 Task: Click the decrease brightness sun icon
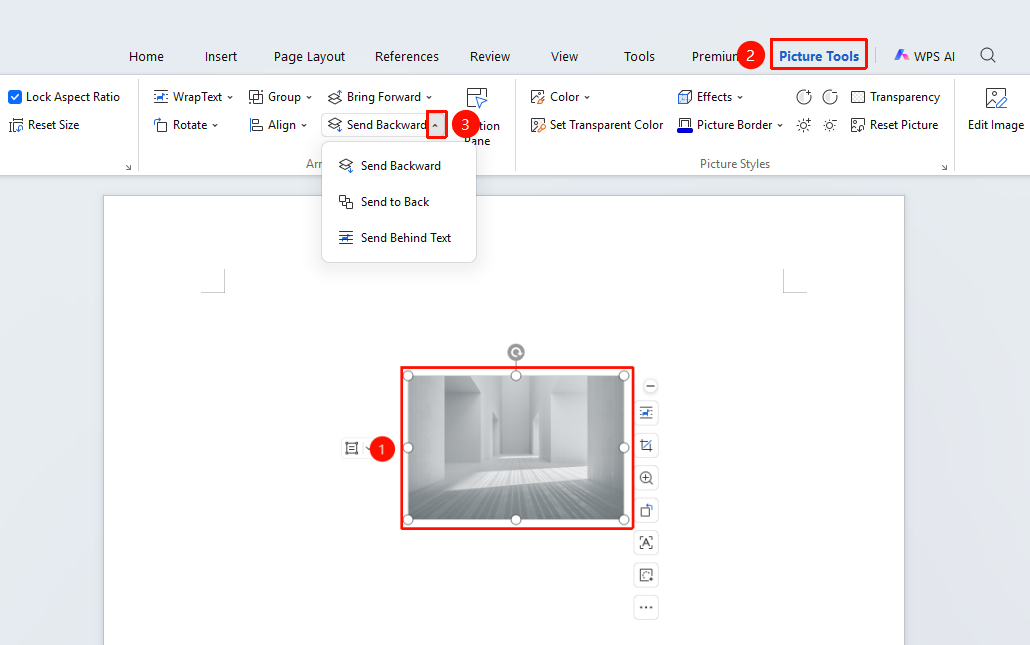pos(830,125)
